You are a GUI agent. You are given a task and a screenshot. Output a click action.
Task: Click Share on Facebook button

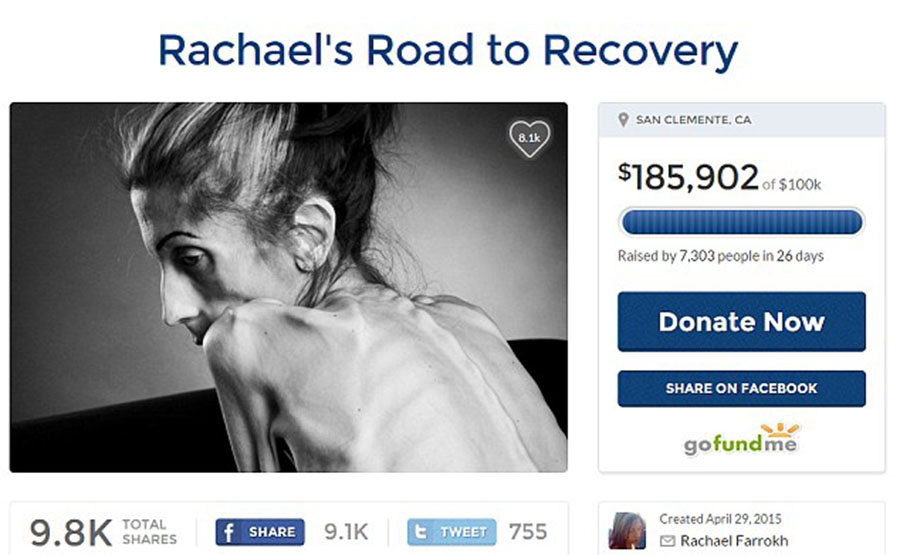(742, 389)
